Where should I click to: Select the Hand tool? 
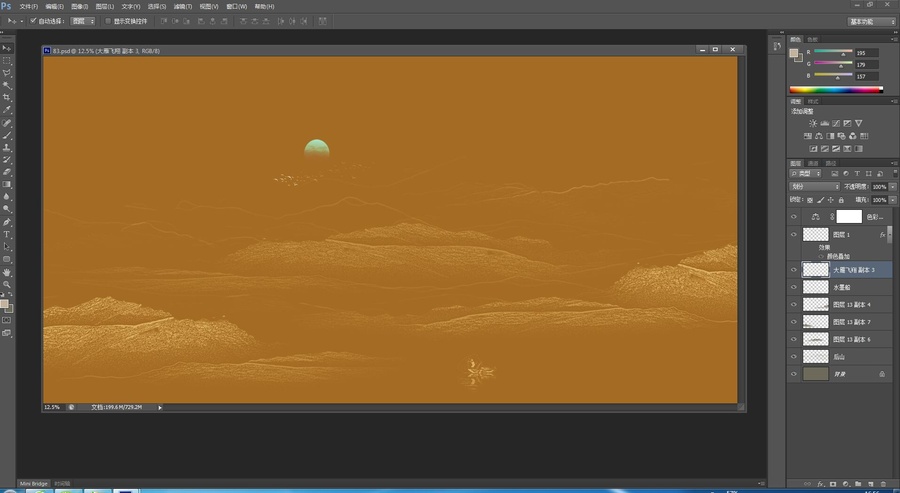click(x=7, y=272)
